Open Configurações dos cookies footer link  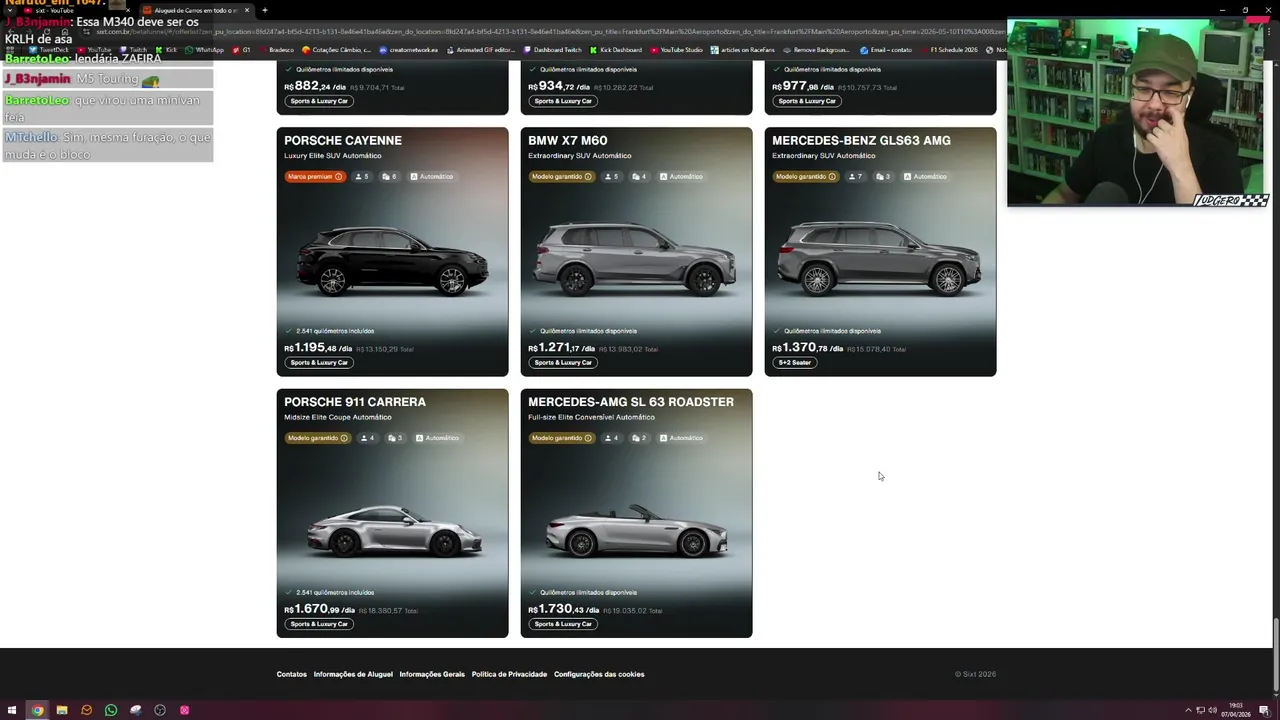[599, 674]
